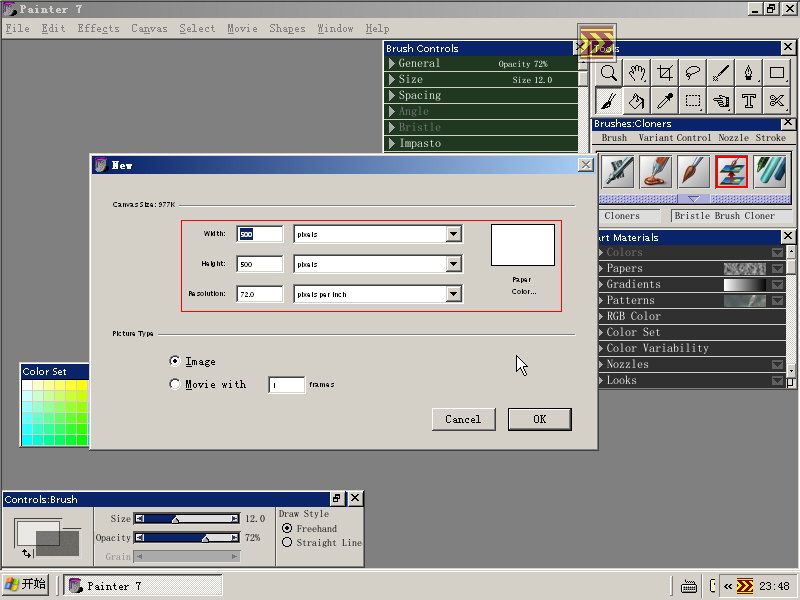Choose the Scissors tool
Image resolution: width=800 pixels, height=600 pixels.
coord(777,101)
